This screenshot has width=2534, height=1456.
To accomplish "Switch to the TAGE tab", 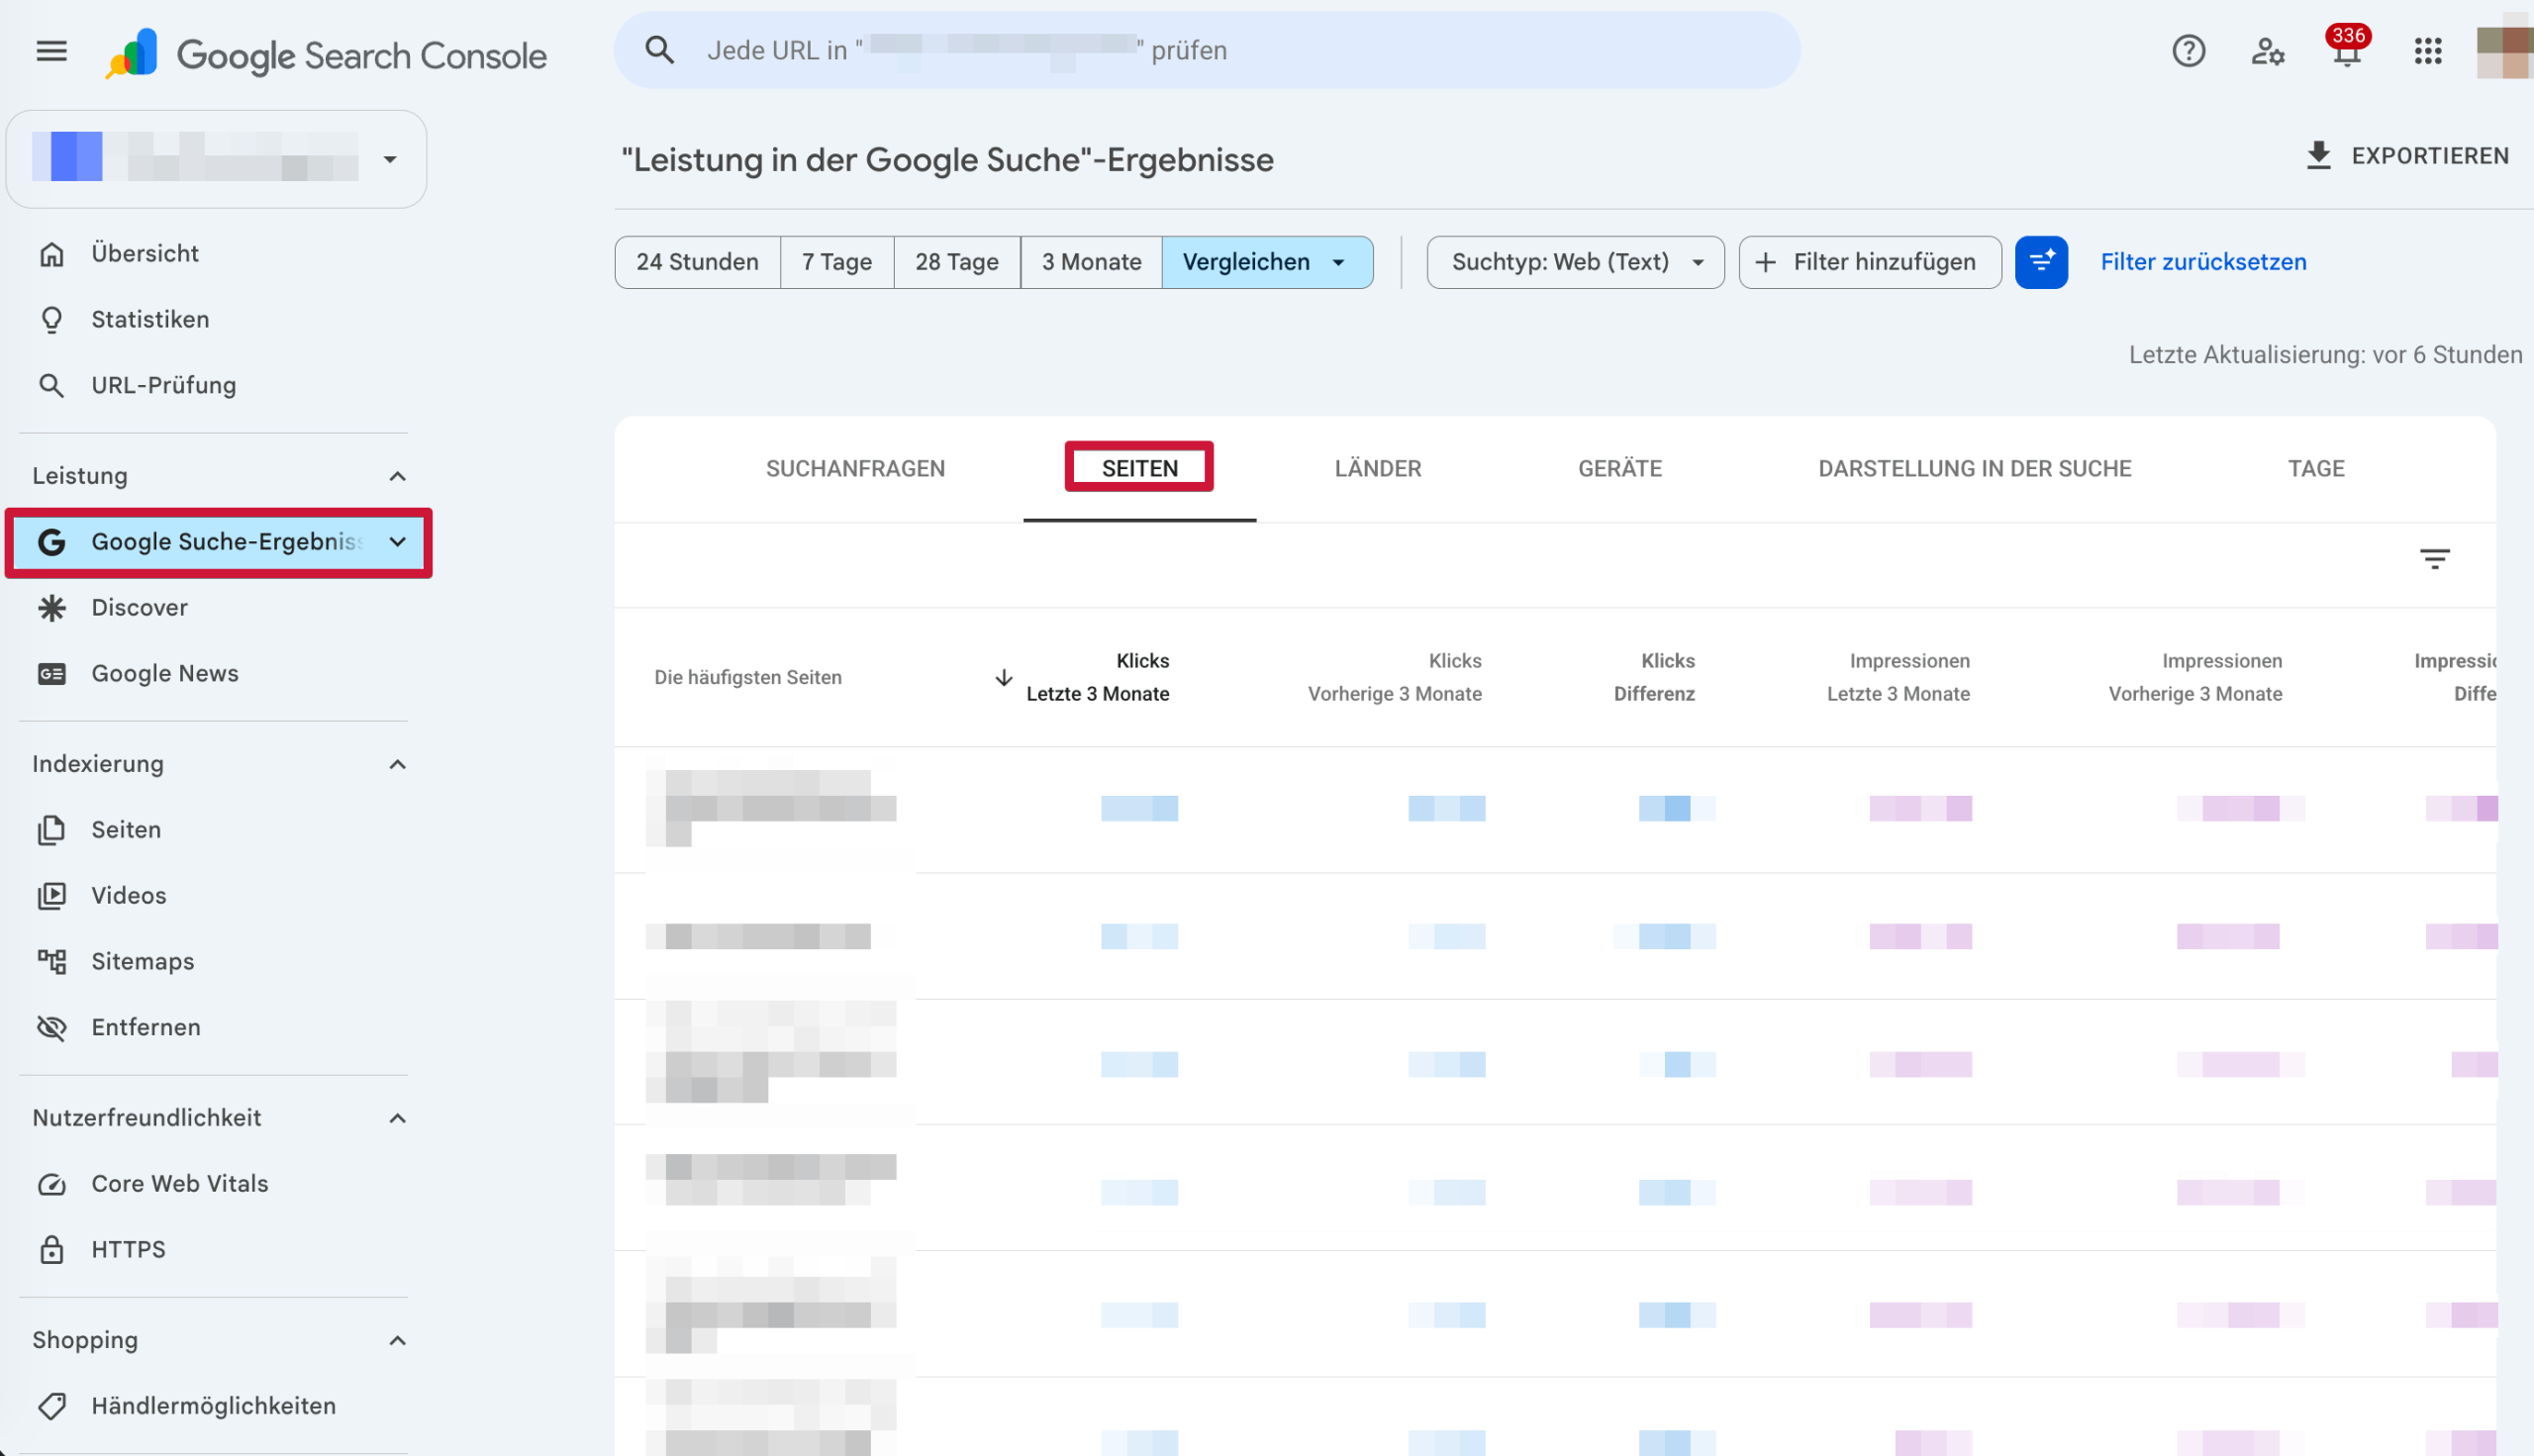I will (x=2315, y=468).
